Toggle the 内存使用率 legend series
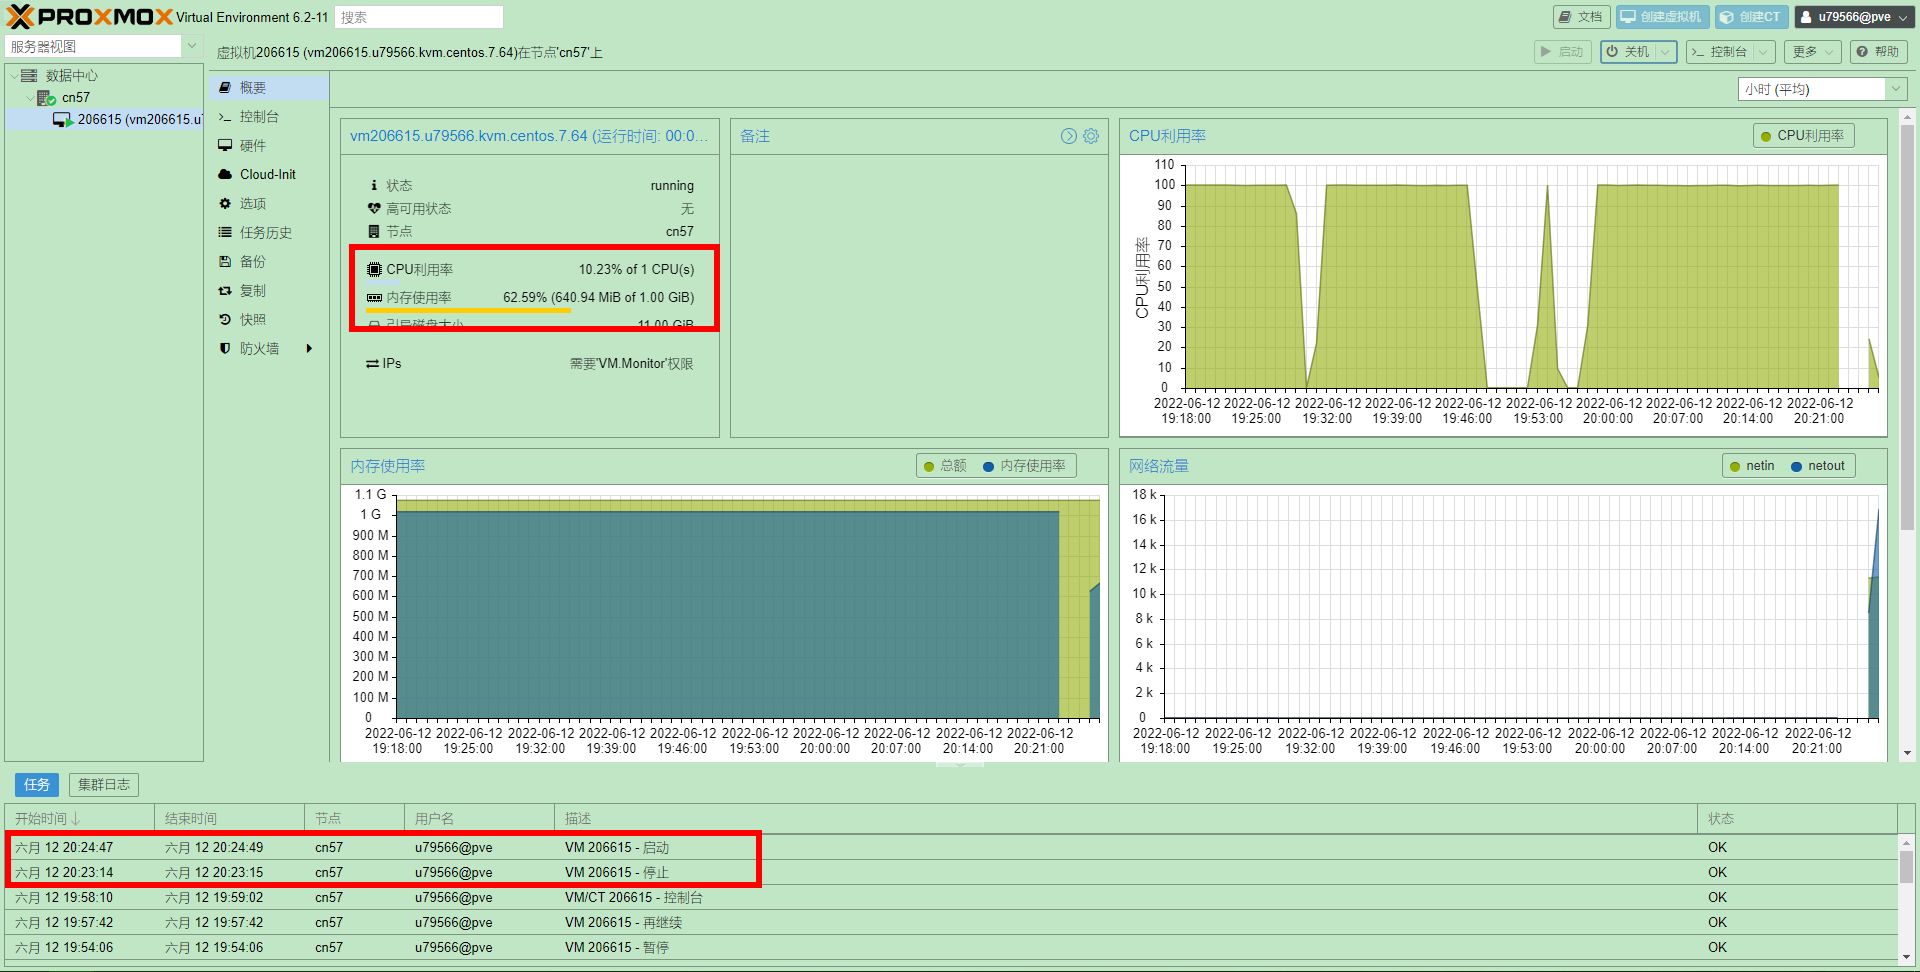This screenshot has width=1920, height=972. pyautogui.click(x=1025, y=466)
